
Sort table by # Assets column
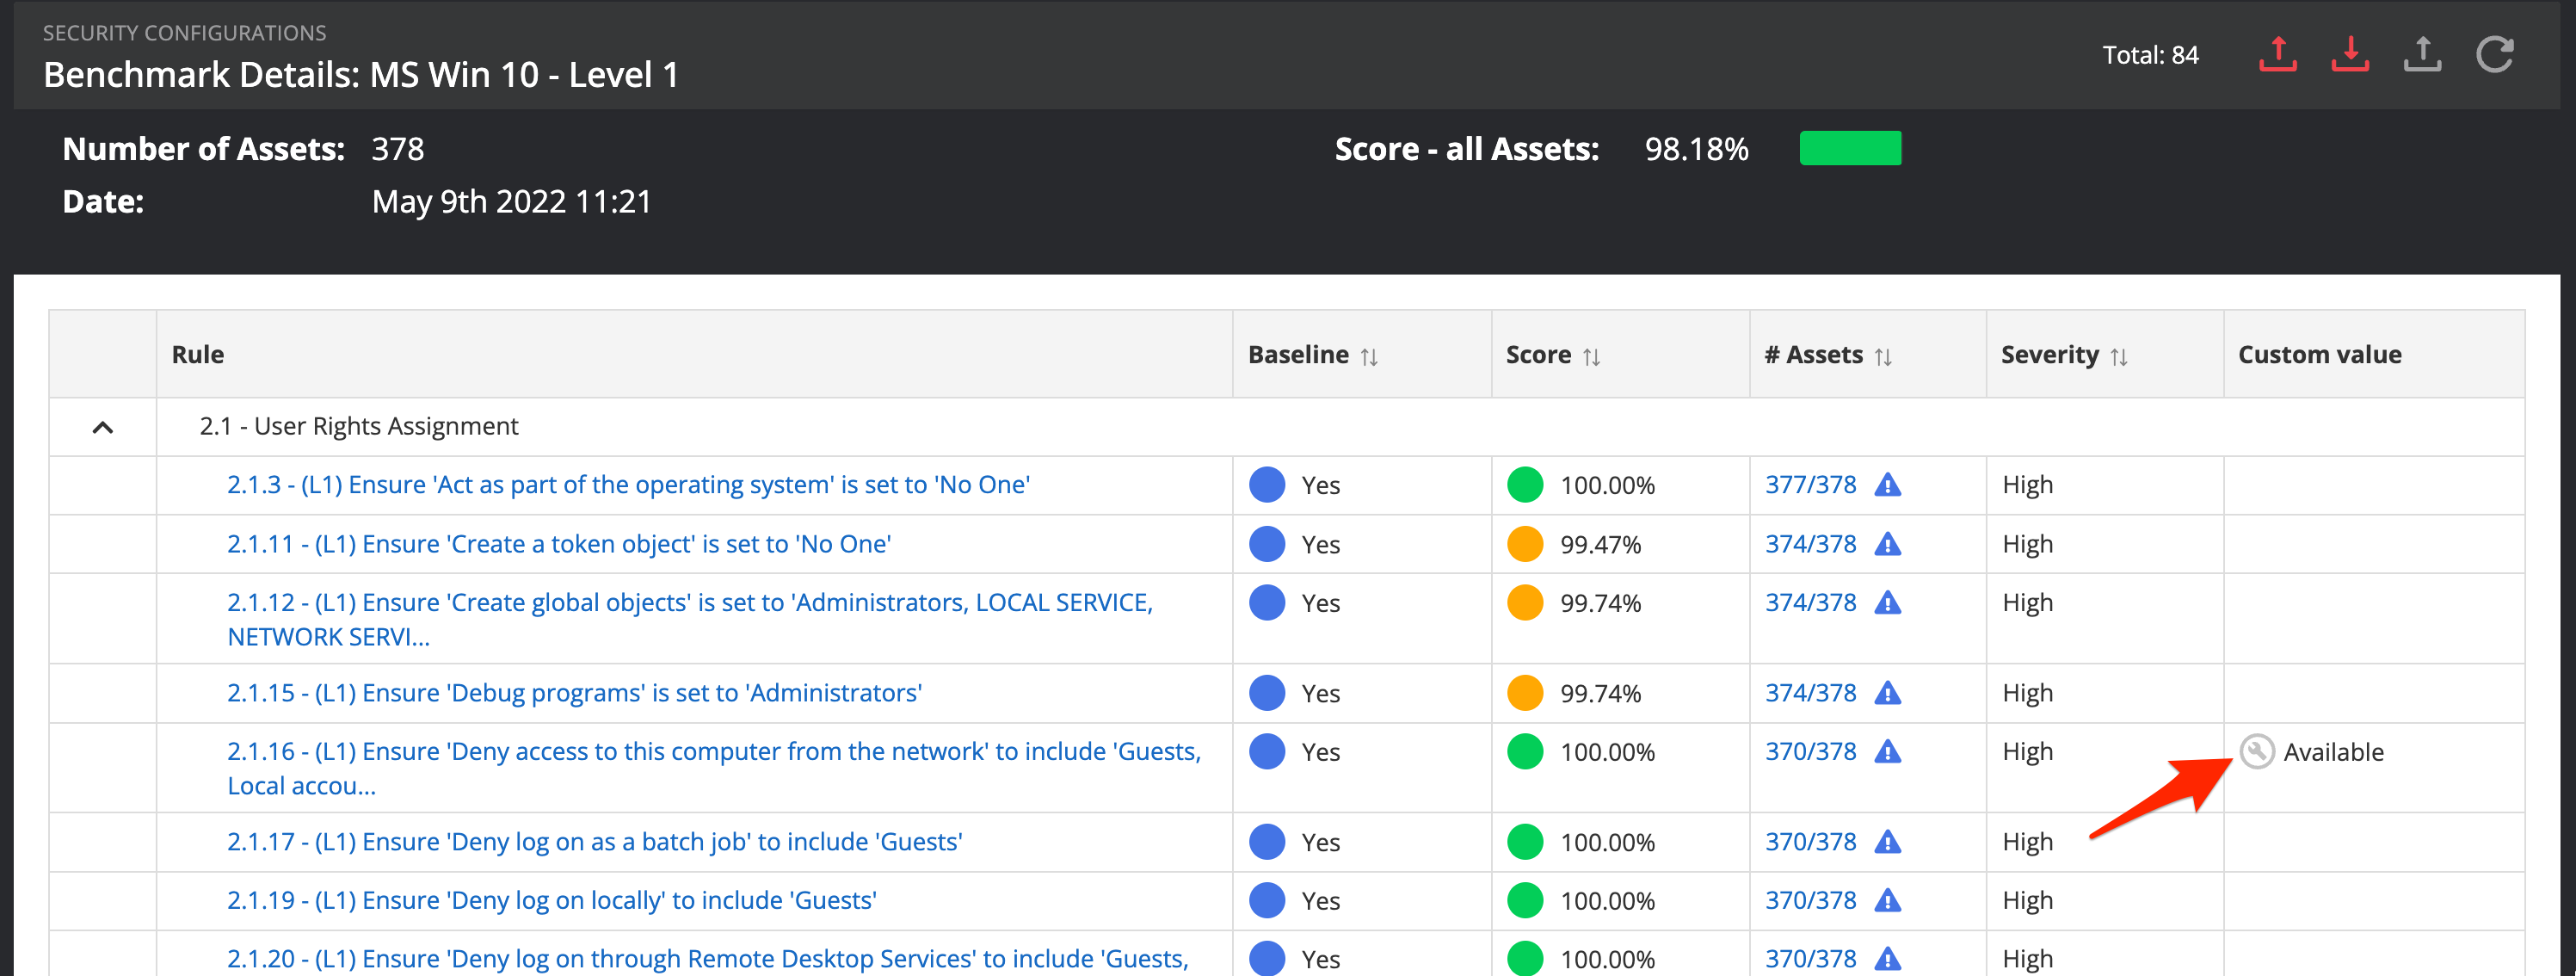pyautogui.click(x=1883, y=356)
